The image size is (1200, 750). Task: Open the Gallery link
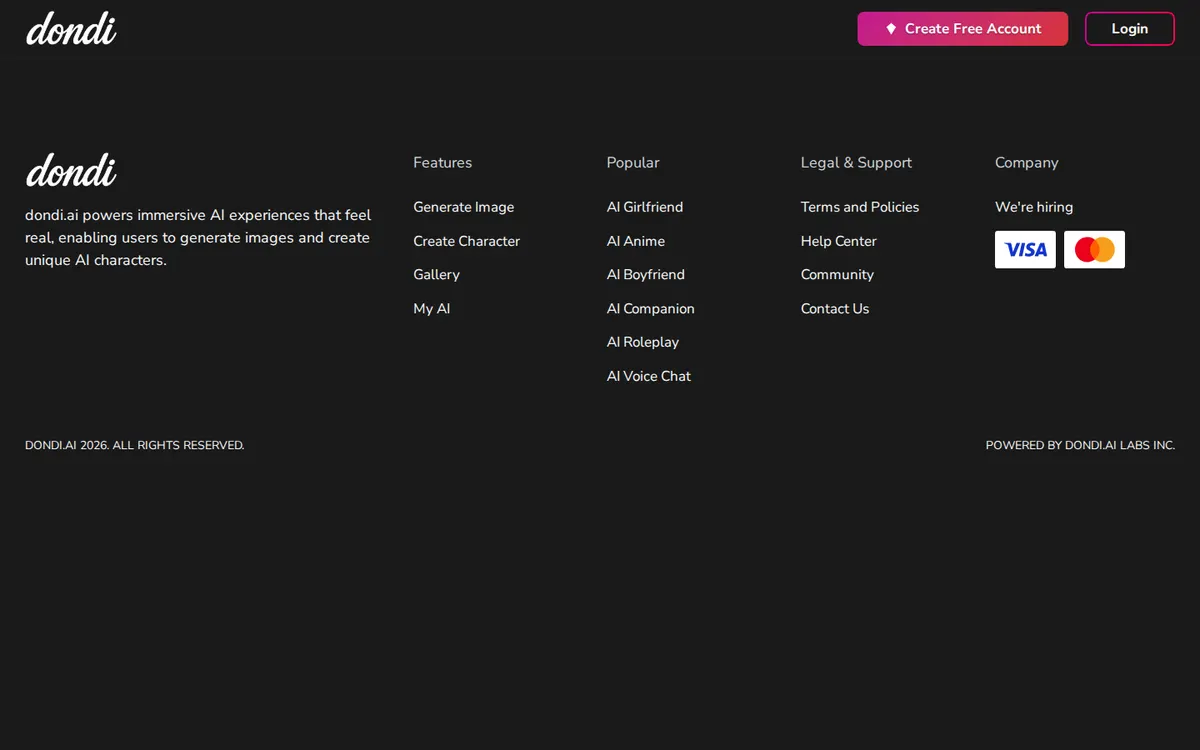[x=437, y=274]
